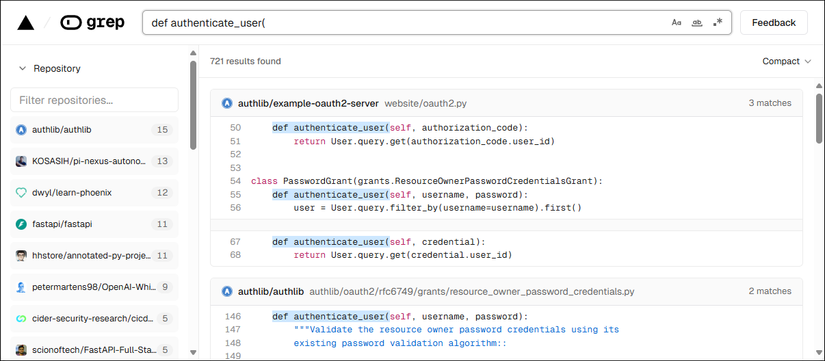Viewport: 825px width, 361px height.
Task: Click '721 results found' text
Action: (x=245, y=62)
